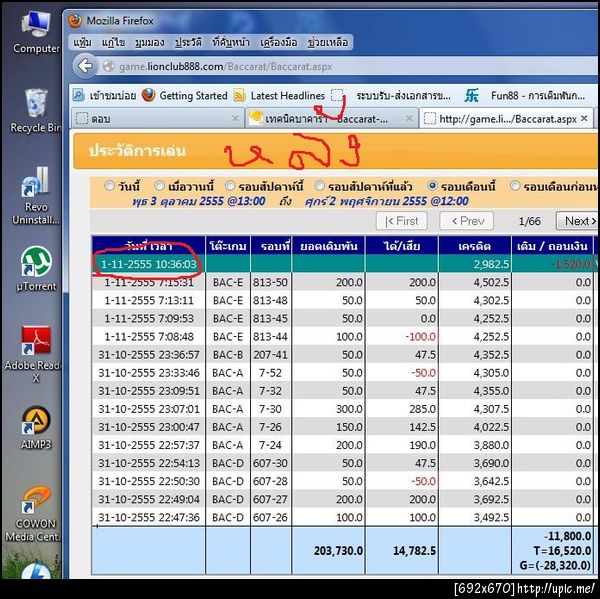The height and width of the screenshot is (599, 600).
Task: Click the page indicator 1/66
Action: coord(530,221)
